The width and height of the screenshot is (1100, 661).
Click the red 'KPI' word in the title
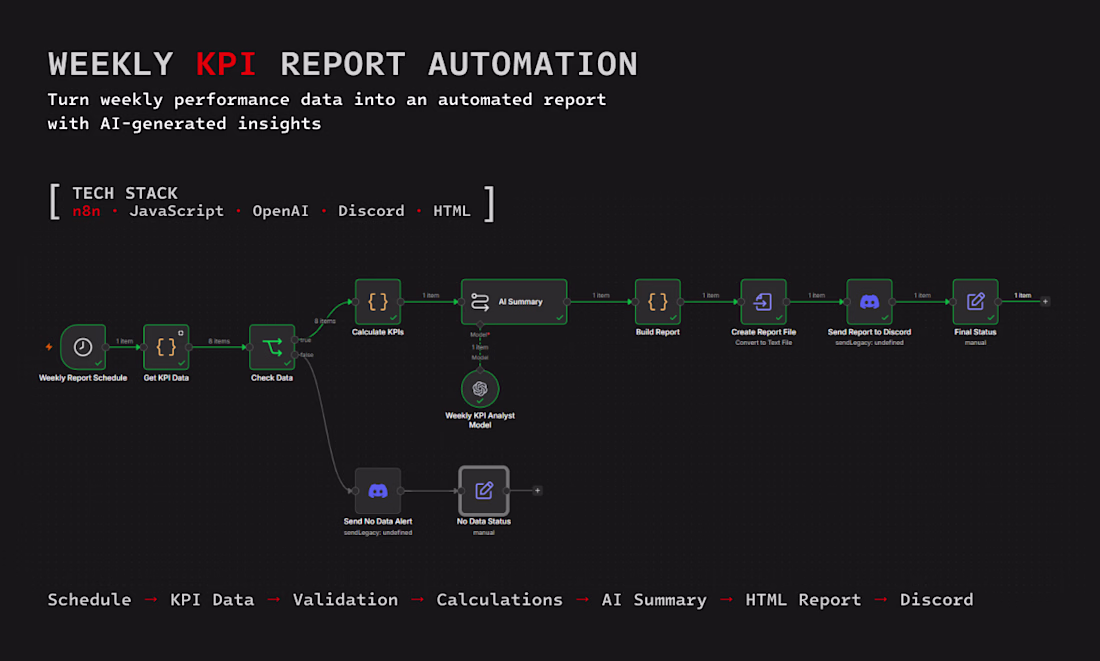pyautogui.click(x=226, y=65)
